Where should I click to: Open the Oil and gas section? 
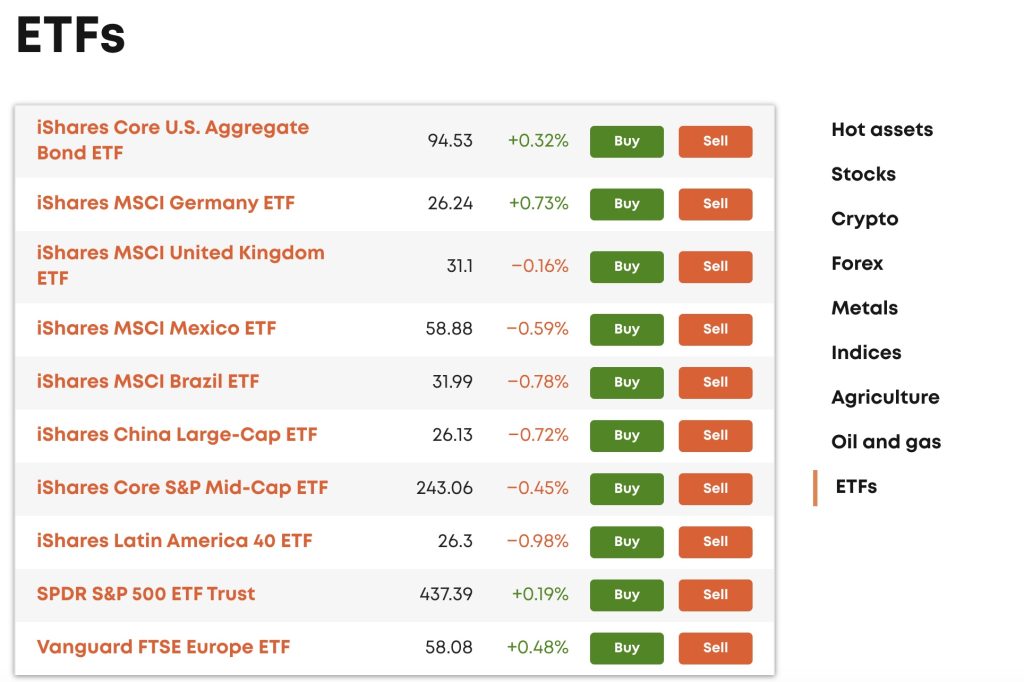[885, 441]
